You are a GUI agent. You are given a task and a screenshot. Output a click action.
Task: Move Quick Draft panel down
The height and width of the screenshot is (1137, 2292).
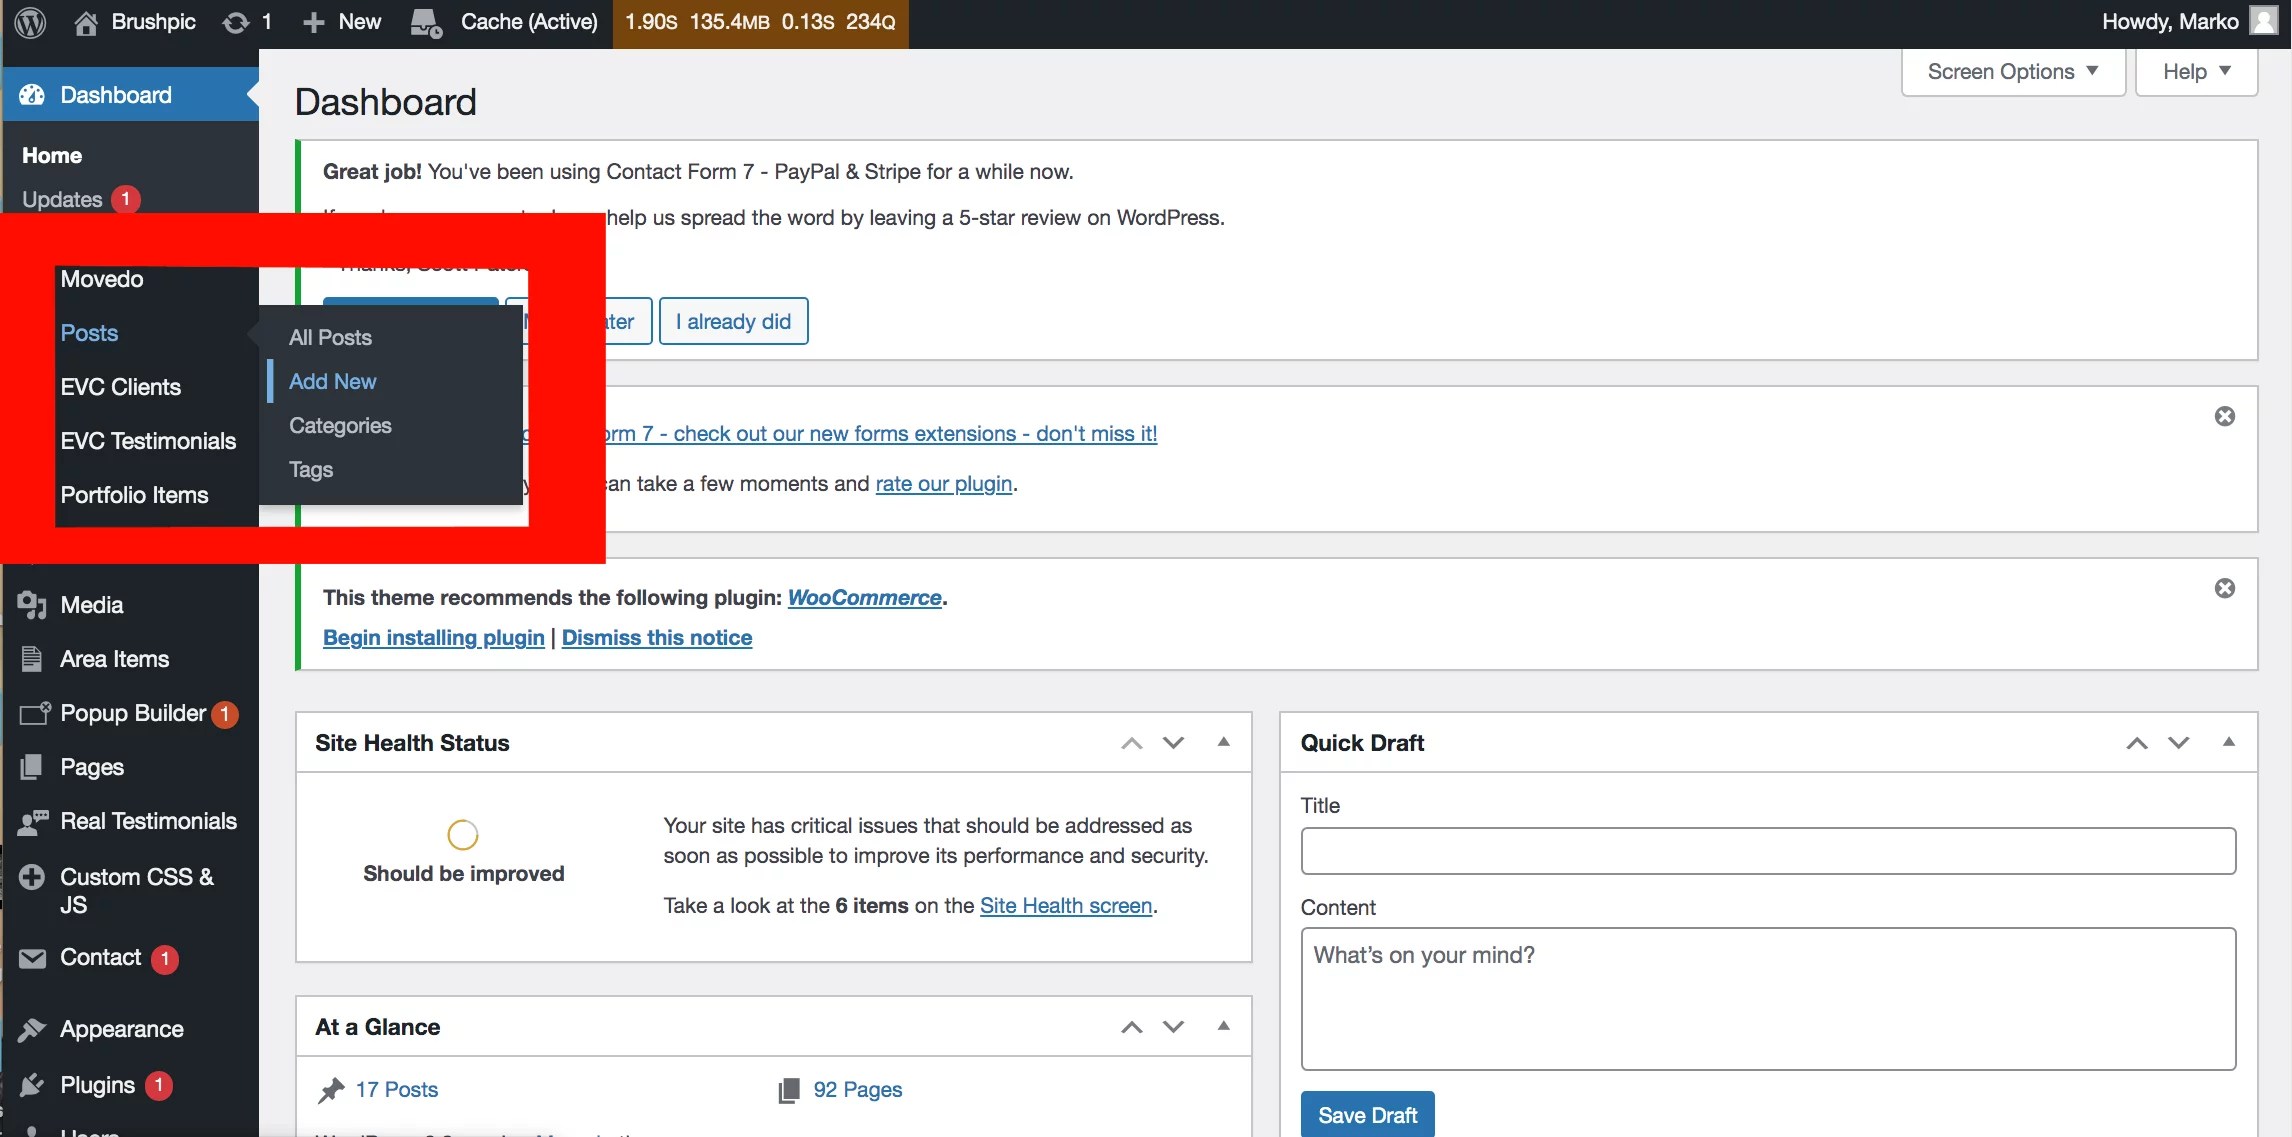point(2179,742)
